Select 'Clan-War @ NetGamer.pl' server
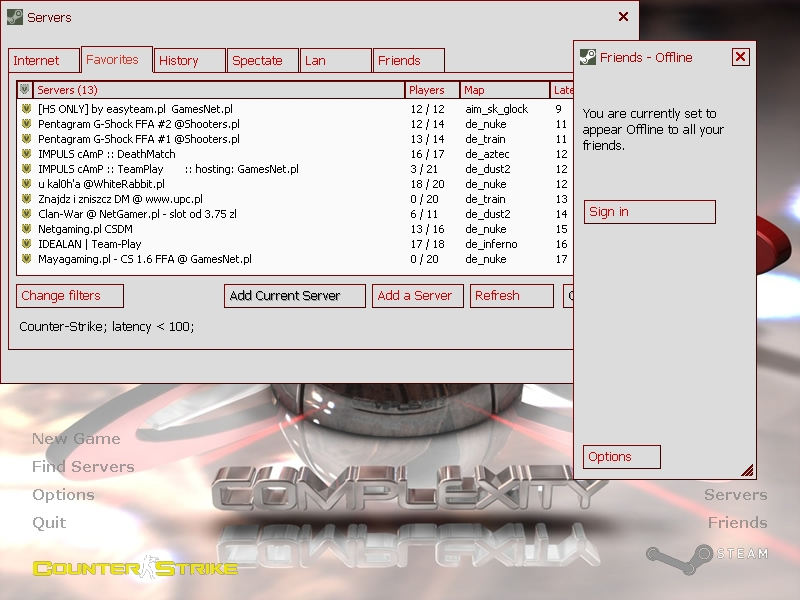800x600 pixels. pyautogui.click(x=295, y=214)
